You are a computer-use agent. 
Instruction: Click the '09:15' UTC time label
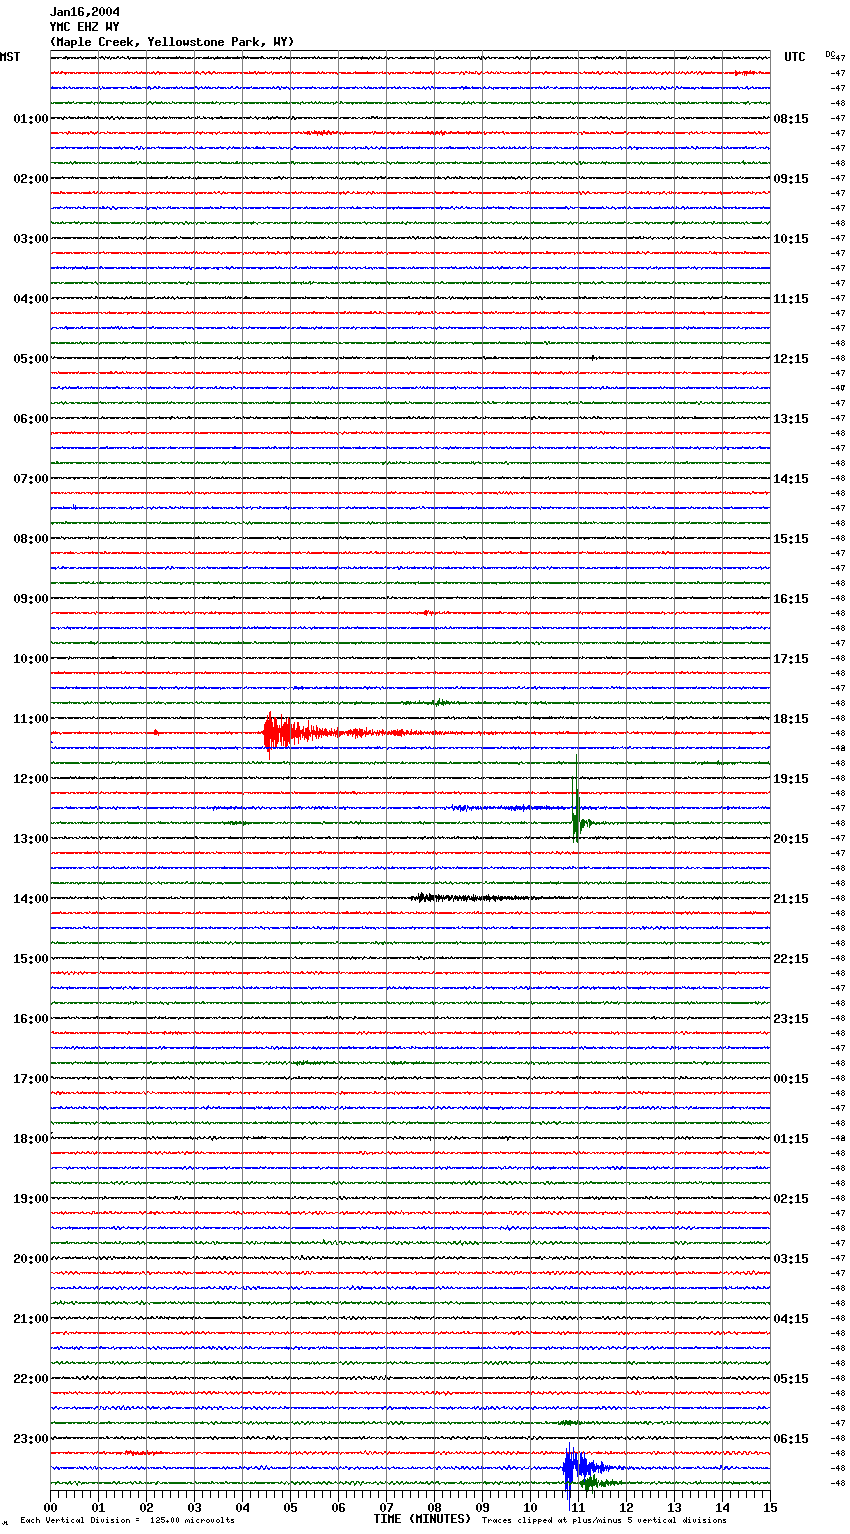coord(791,179)
